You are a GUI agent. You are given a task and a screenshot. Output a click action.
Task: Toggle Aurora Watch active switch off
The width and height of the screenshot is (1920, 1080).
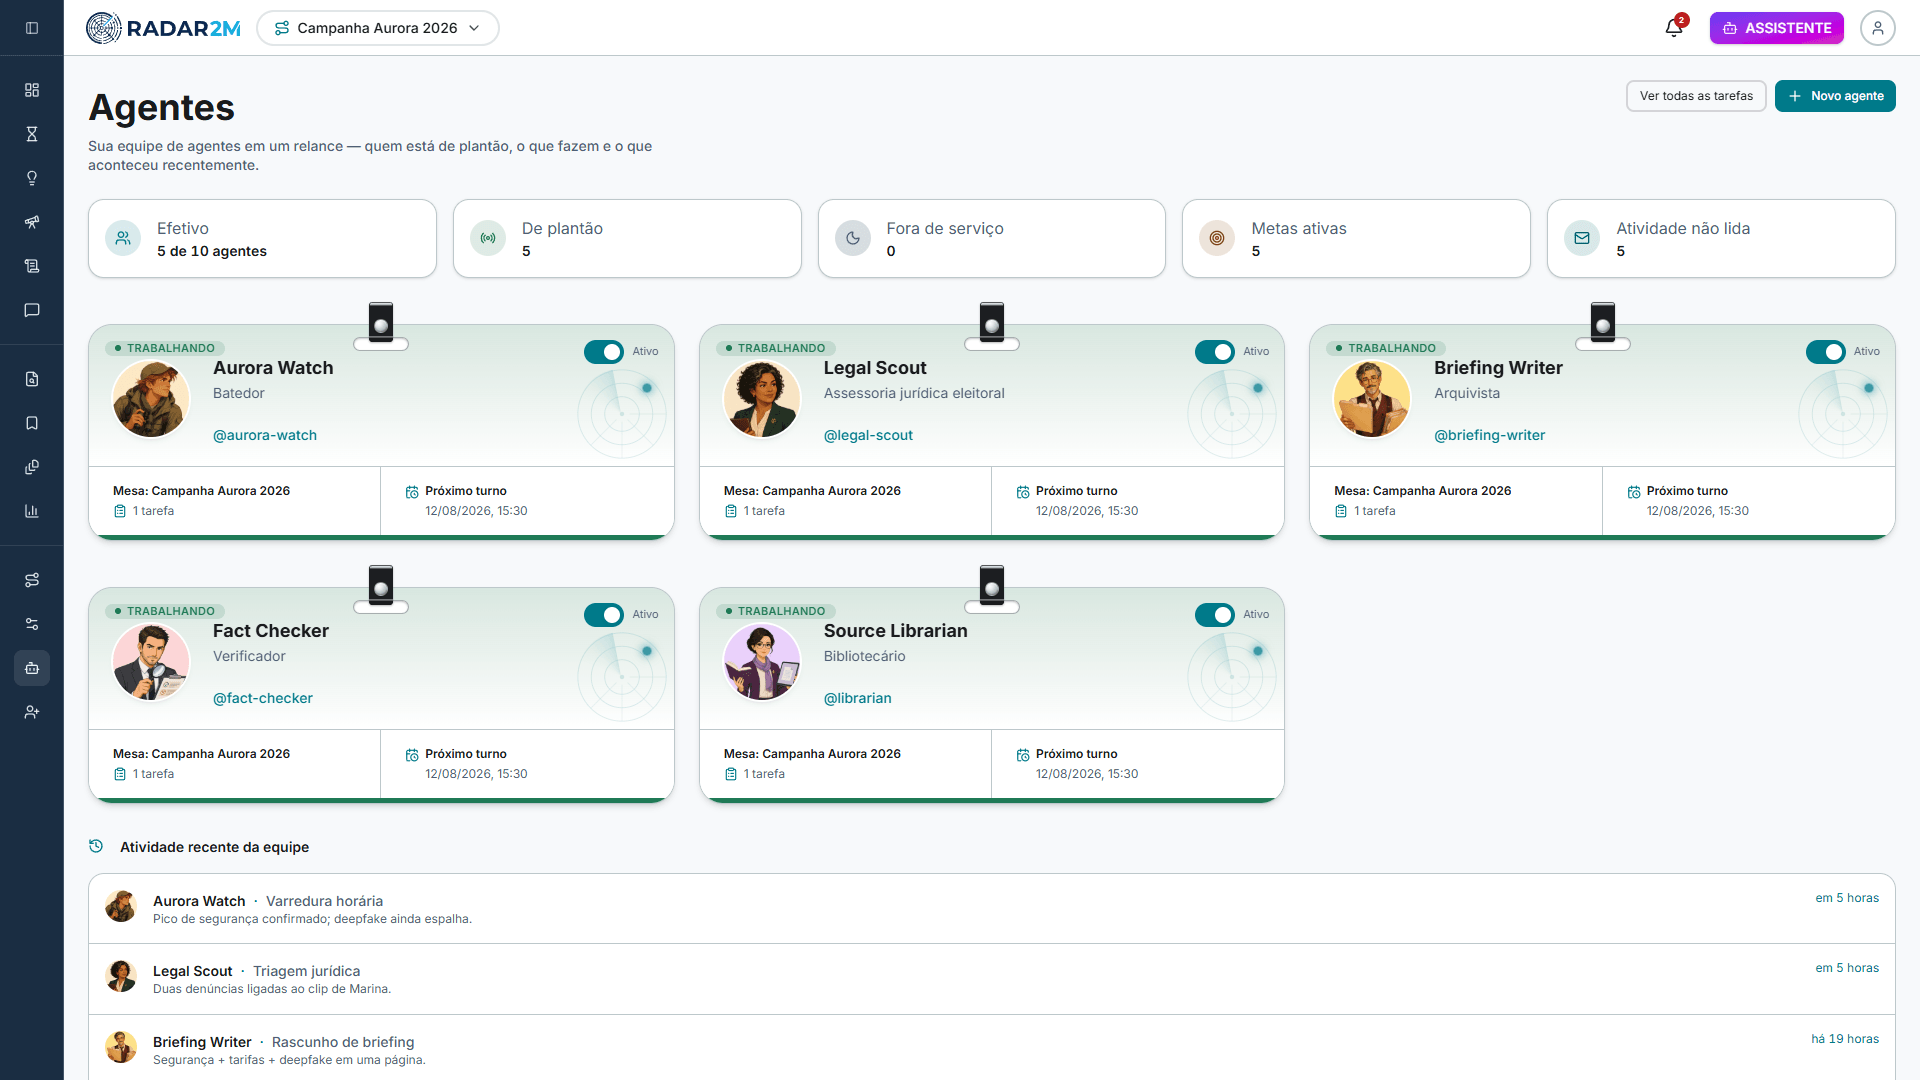[x=604, y=352]
